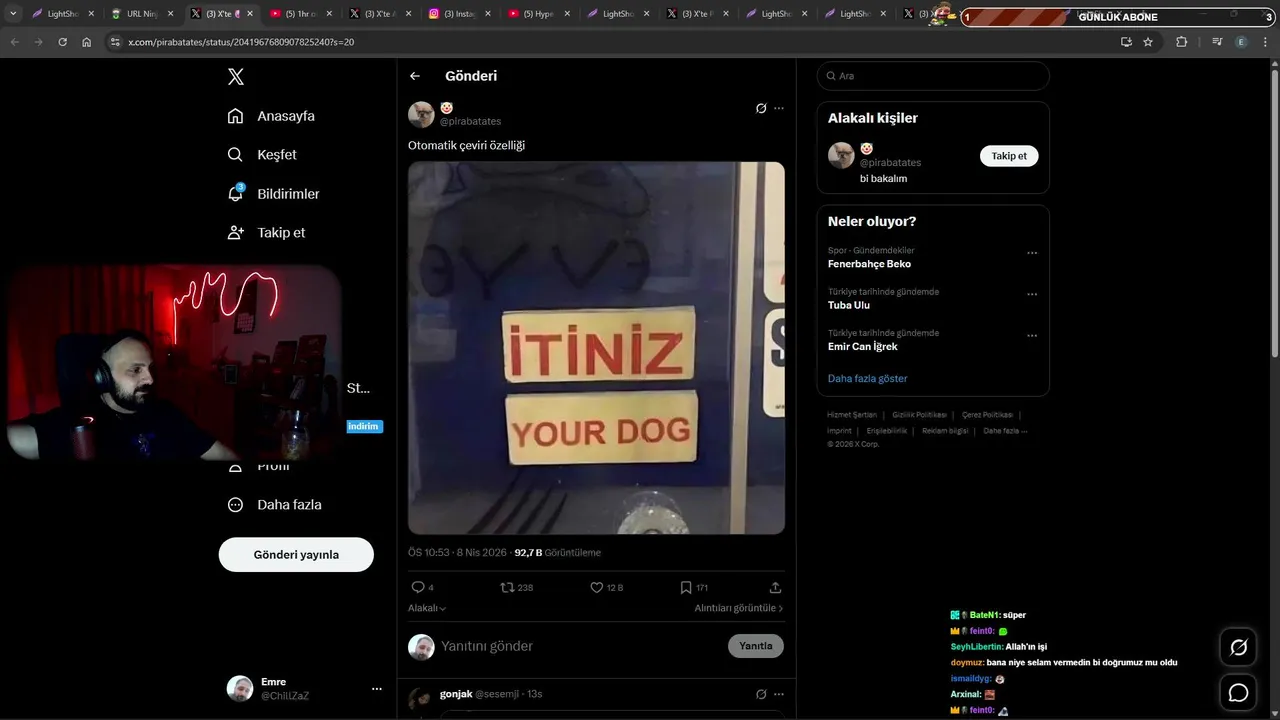Open Hizmet Şartları footer link
1280x720 pixels.
[852, 415]
